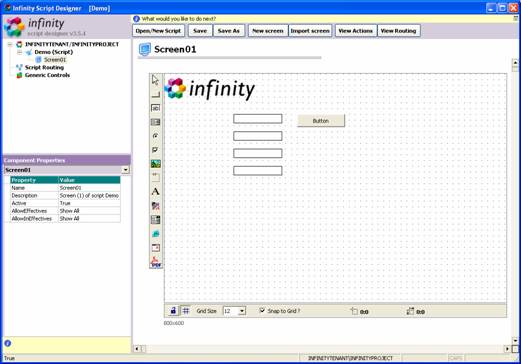Image resolution: width=521 pixels, height=364 pixels.
Task: Toggle the lock controls icon
Action: point(173,311)
